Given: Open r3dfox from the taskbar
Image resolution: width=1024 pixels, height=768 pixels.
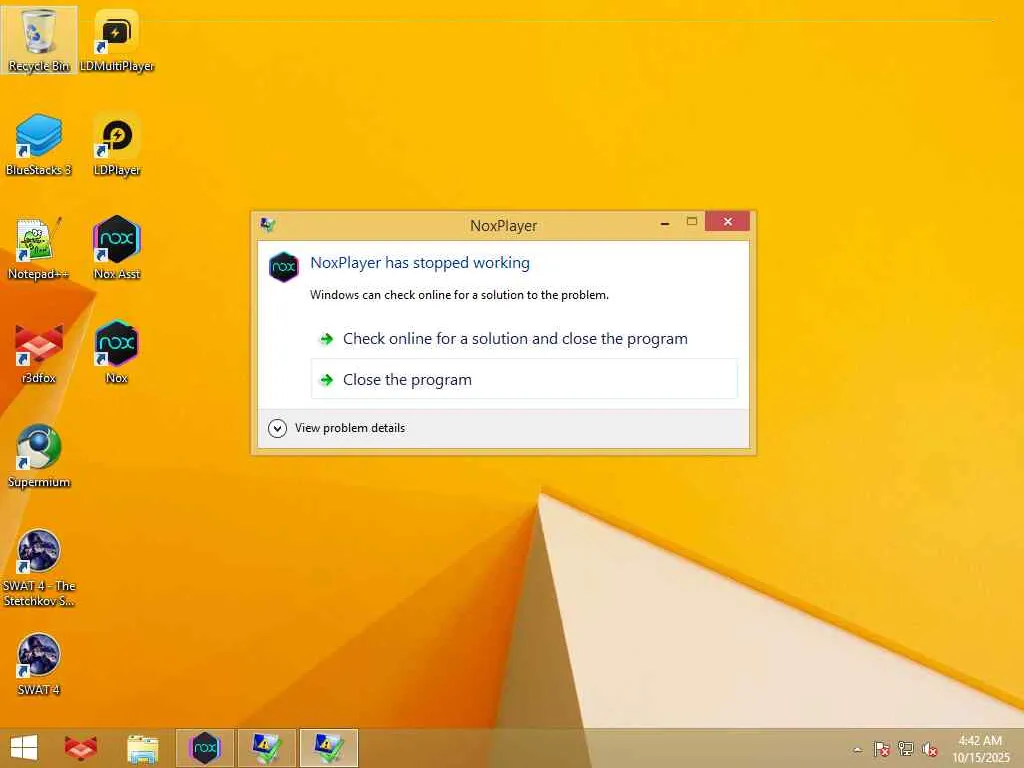Looking at the screenshot, I should tap(81, 748).
